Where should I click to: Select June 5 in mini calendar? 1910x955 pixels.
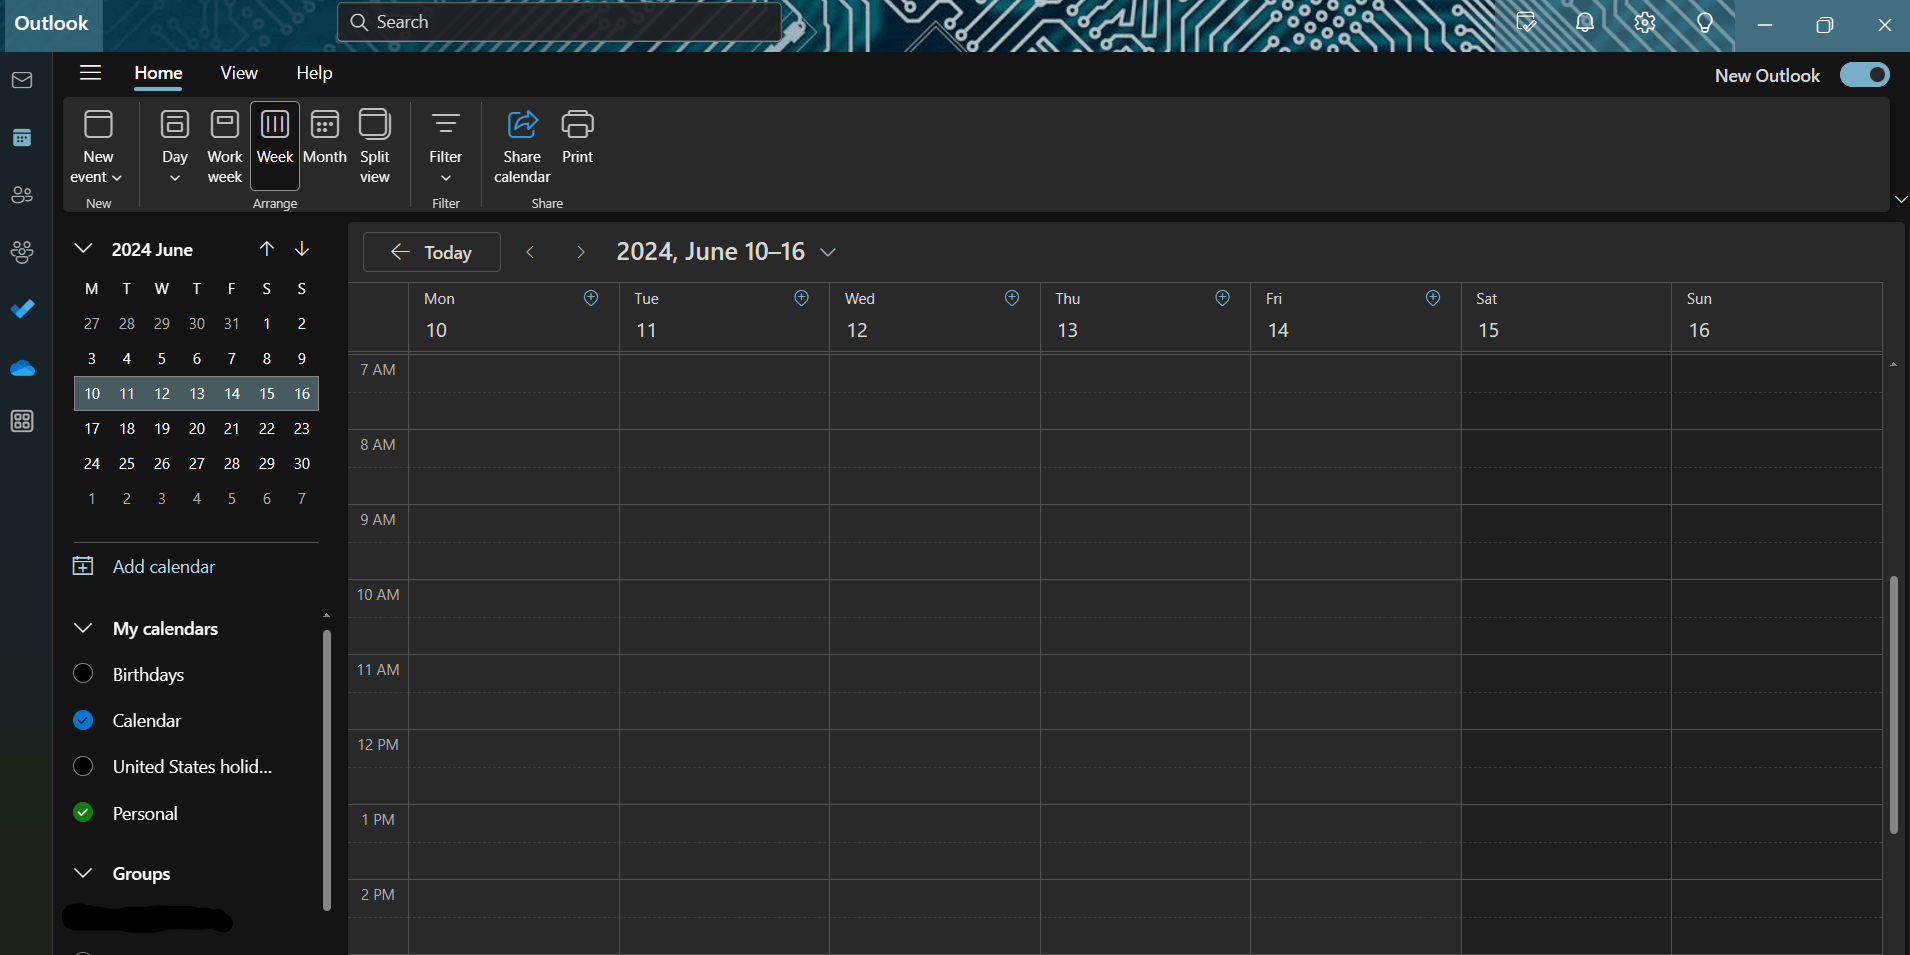point(162,358)
